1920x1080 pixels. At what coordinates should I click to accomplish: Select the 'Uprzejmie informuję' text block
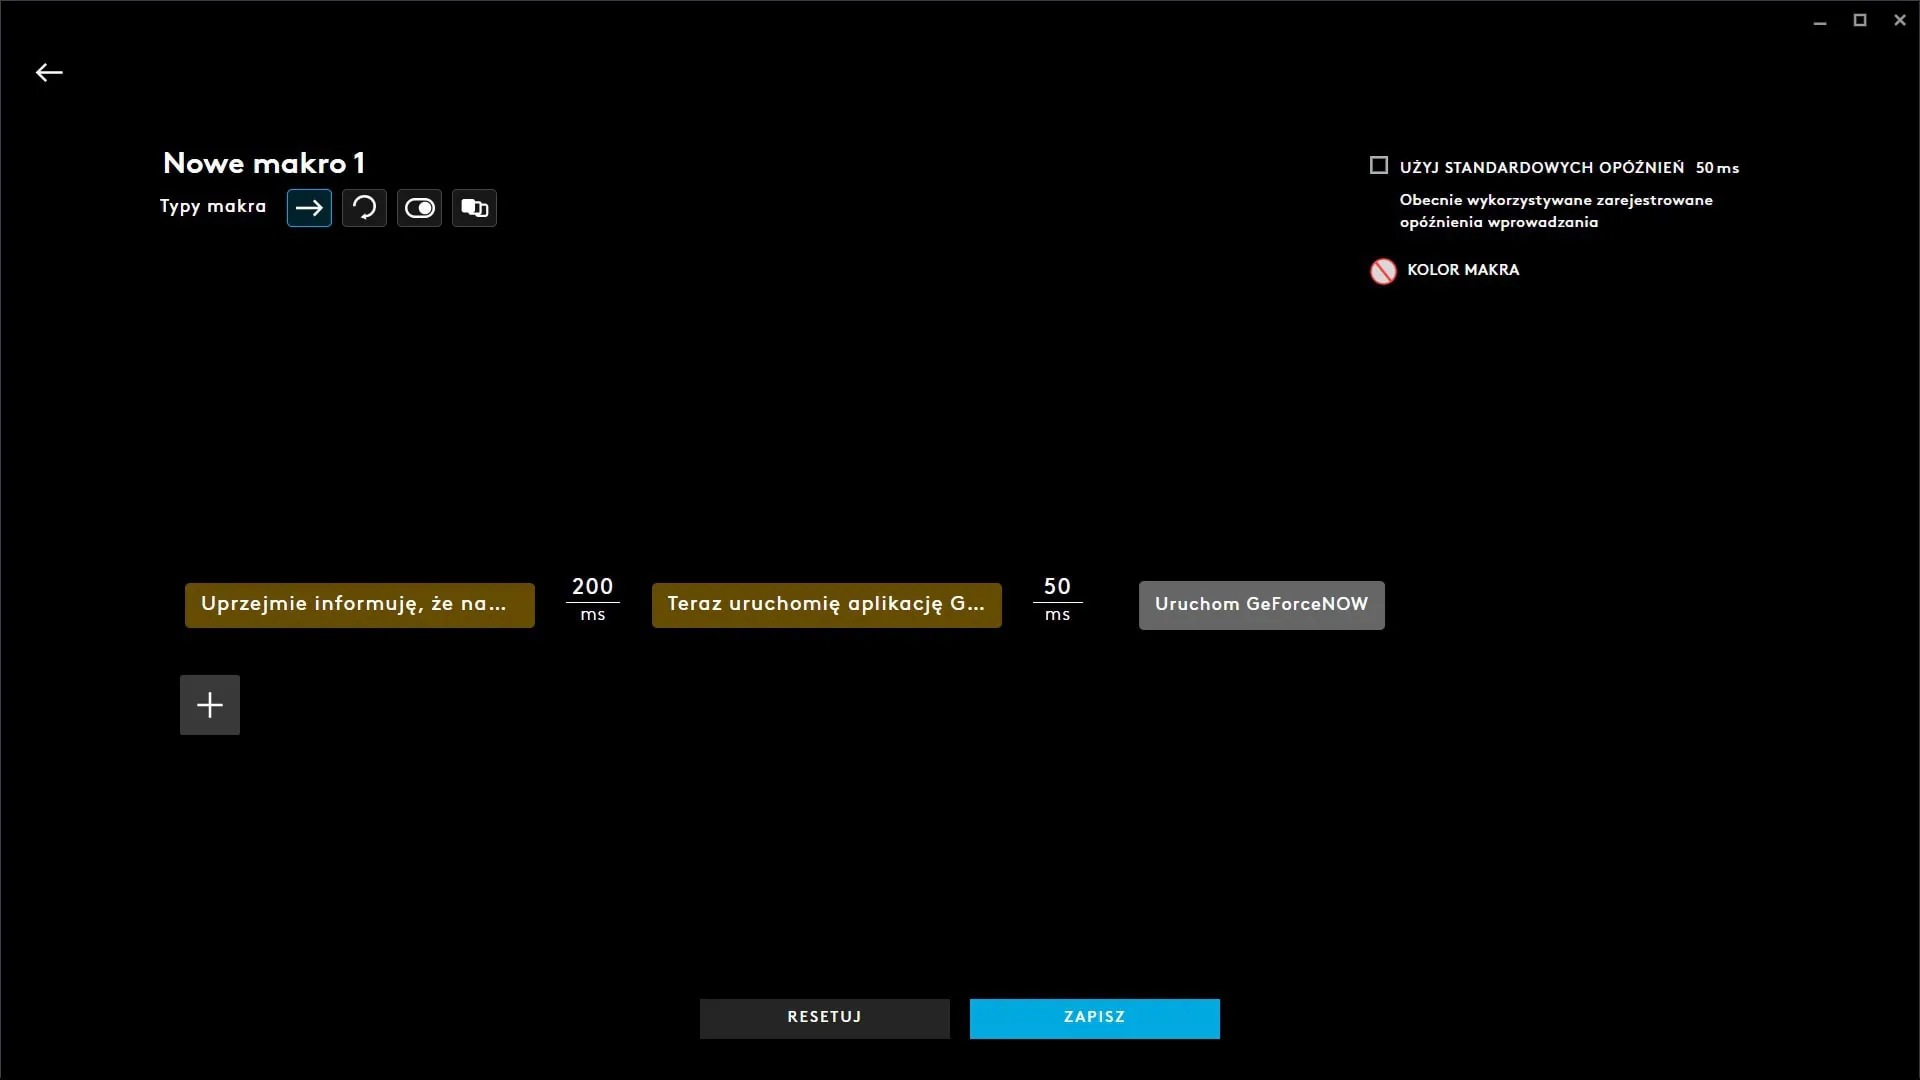tap(359, 605)
